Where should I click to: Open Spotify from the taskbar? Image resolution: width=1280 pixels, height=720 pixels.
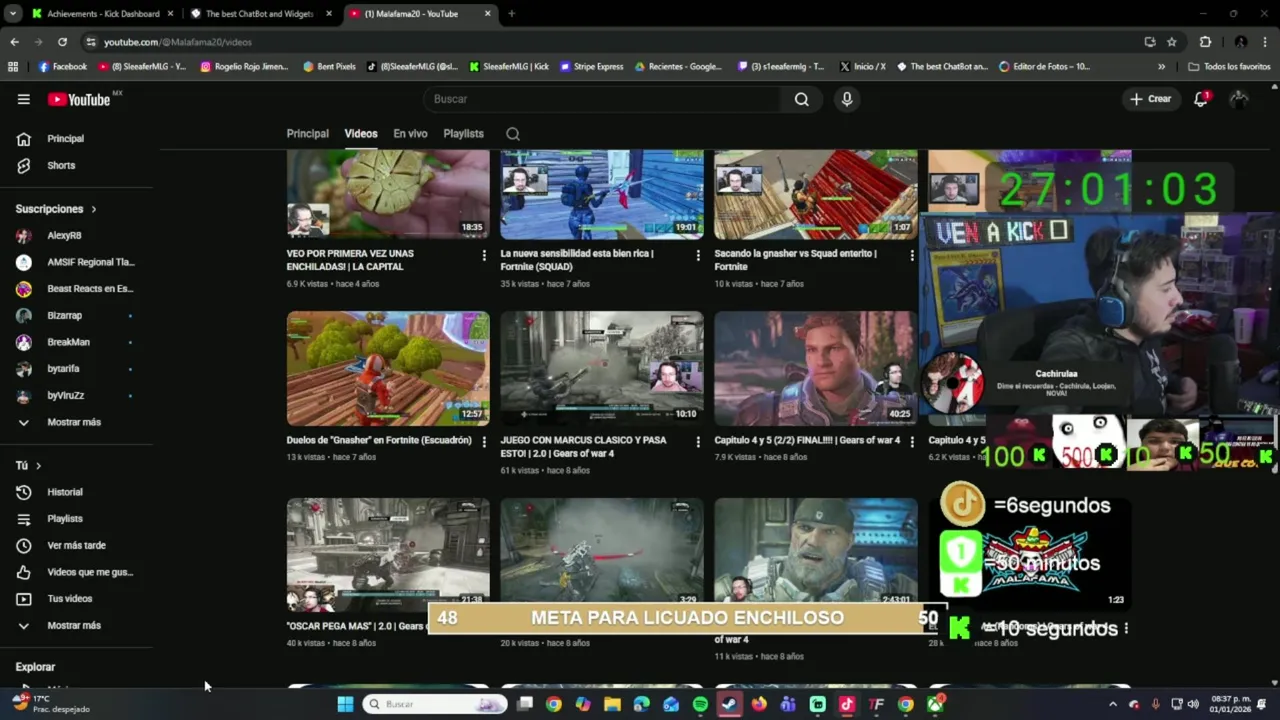click(x=700, y=704)
